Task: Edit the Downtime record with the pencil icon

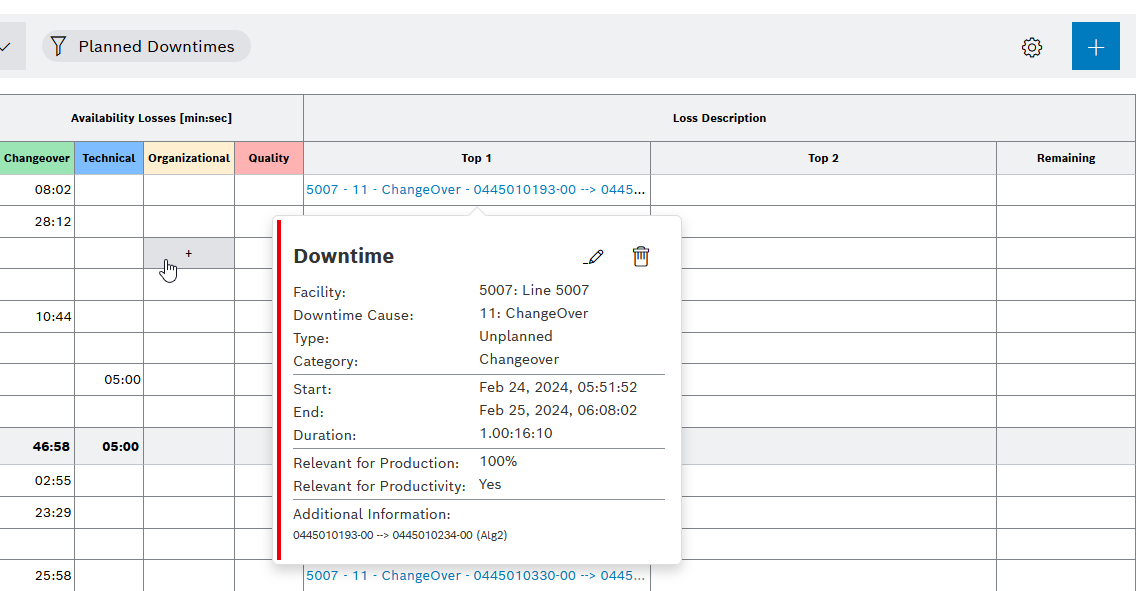Action: [x=593, y=256]
